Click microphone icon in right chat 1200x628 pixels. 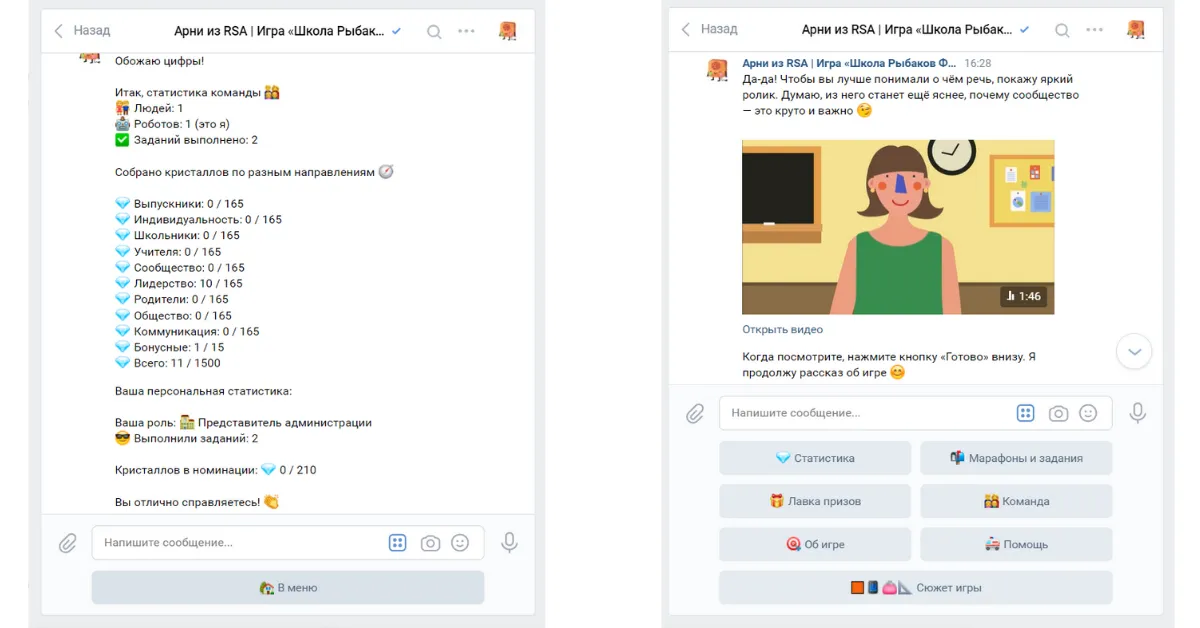point(1137,413)
